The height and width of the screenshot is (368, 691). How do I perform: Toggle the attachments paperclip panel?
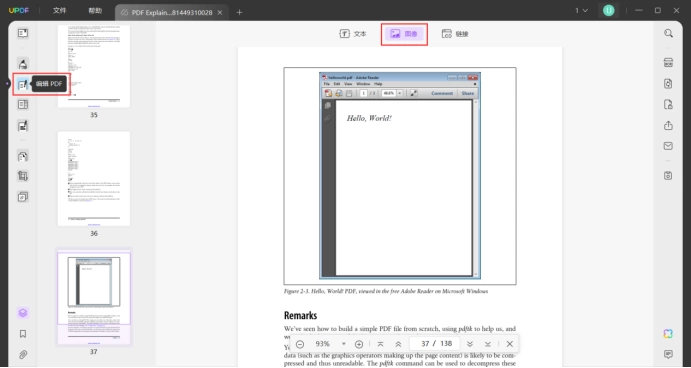tap(23, 354)
